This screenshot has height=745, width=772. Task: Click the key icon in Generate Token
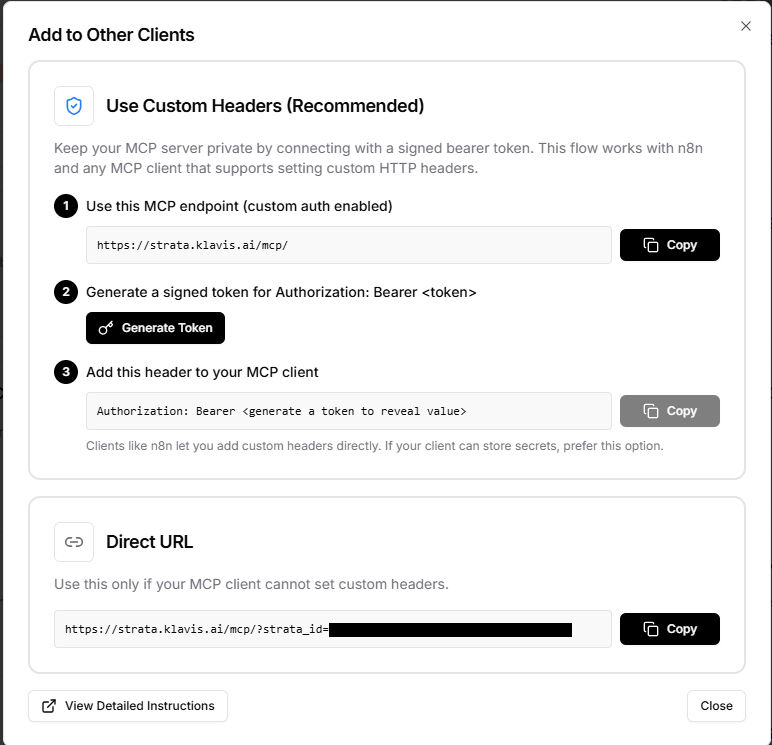pyautogui.click(x=106, y=328)
